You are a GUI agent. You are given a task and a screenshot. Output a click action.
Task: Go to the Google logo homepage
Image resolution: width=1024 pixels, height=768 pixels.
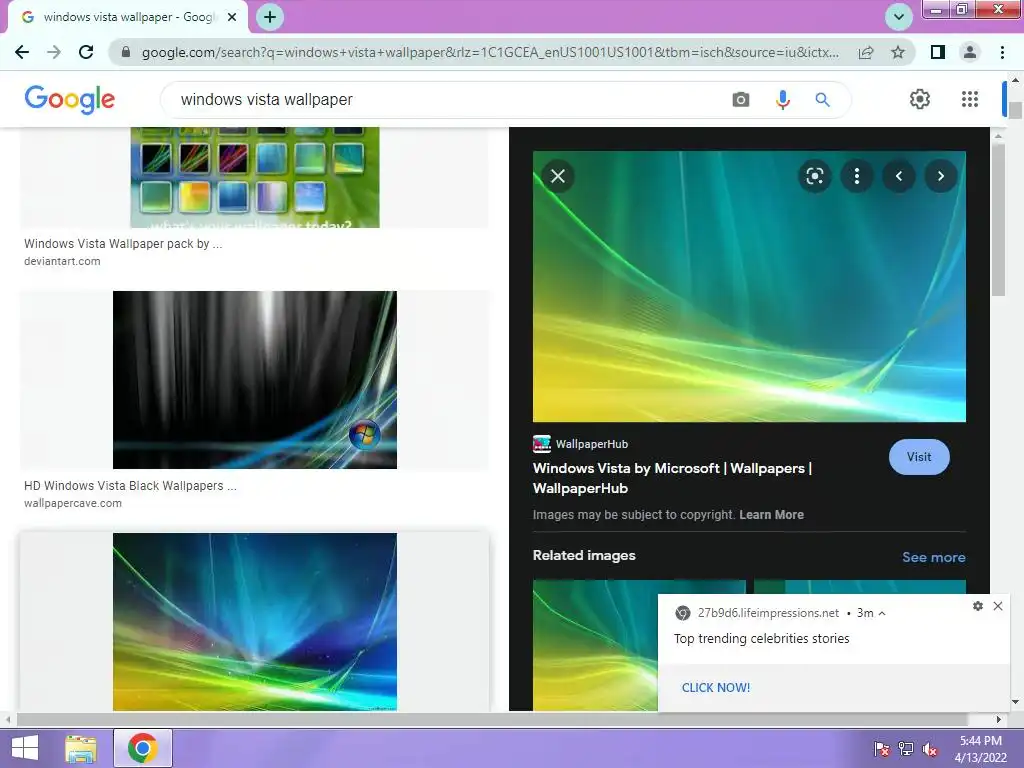(69, 99)
